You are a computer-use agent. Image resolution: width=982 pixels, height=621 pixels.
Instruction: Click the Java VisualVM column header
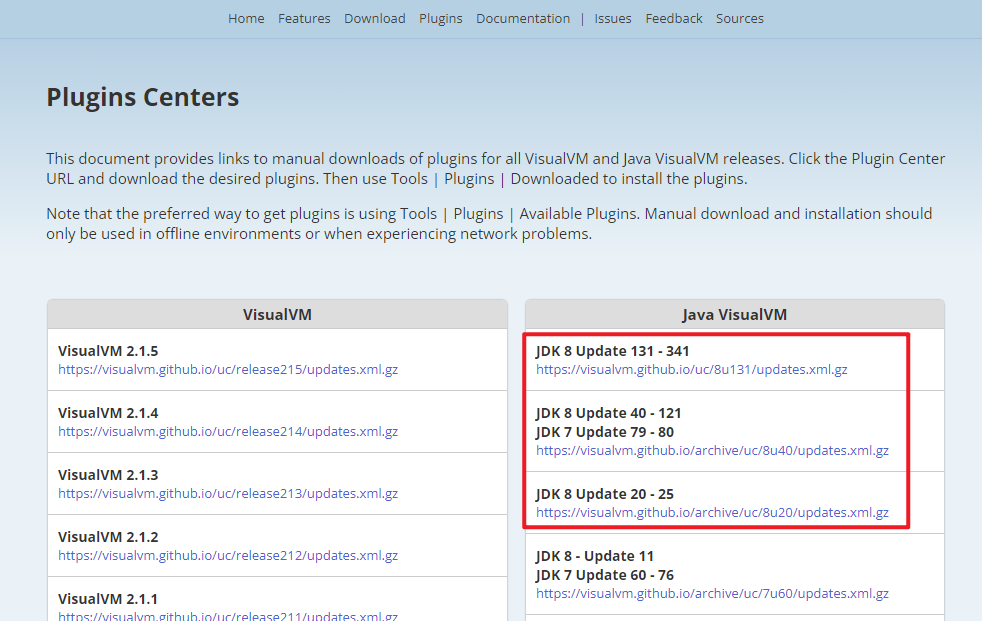[735, 314]
